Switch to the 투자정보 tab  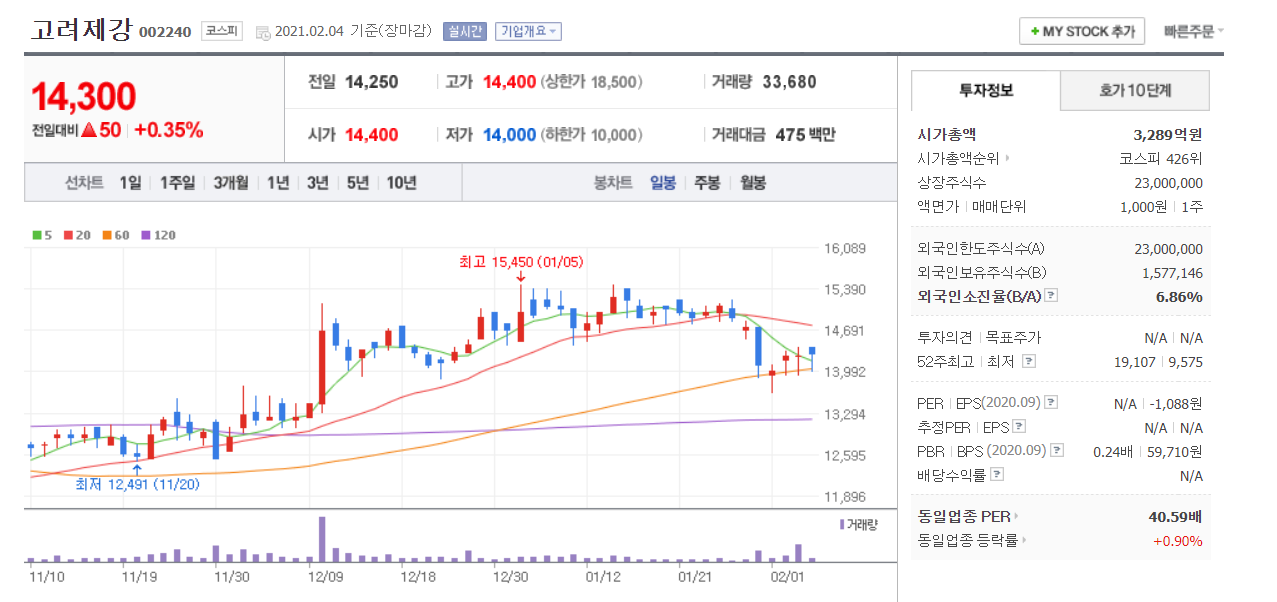[x=986, y=90]
